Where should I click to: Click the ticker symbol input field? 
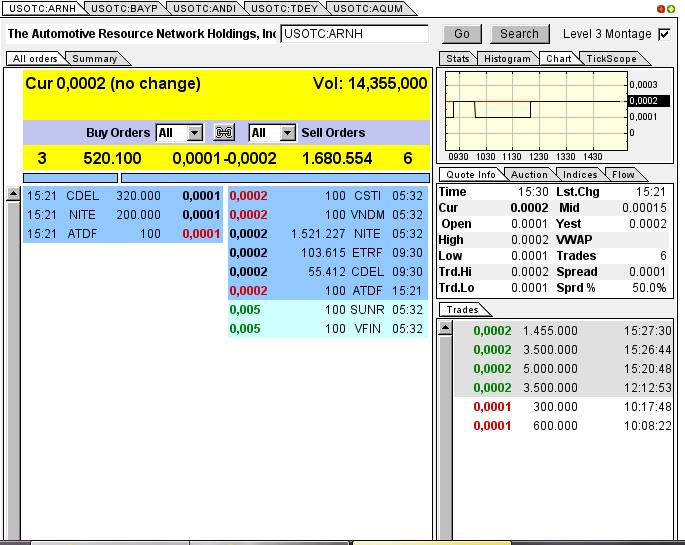coord(354,34)
